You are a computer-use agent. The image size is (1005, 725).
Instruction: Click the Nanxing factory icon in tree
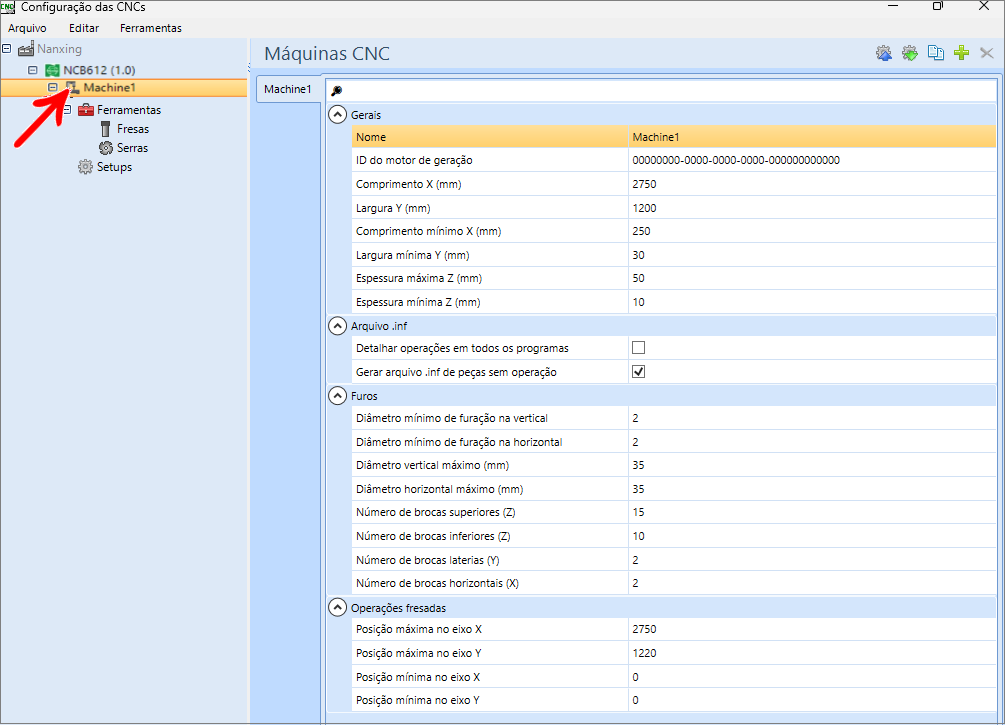26,49
